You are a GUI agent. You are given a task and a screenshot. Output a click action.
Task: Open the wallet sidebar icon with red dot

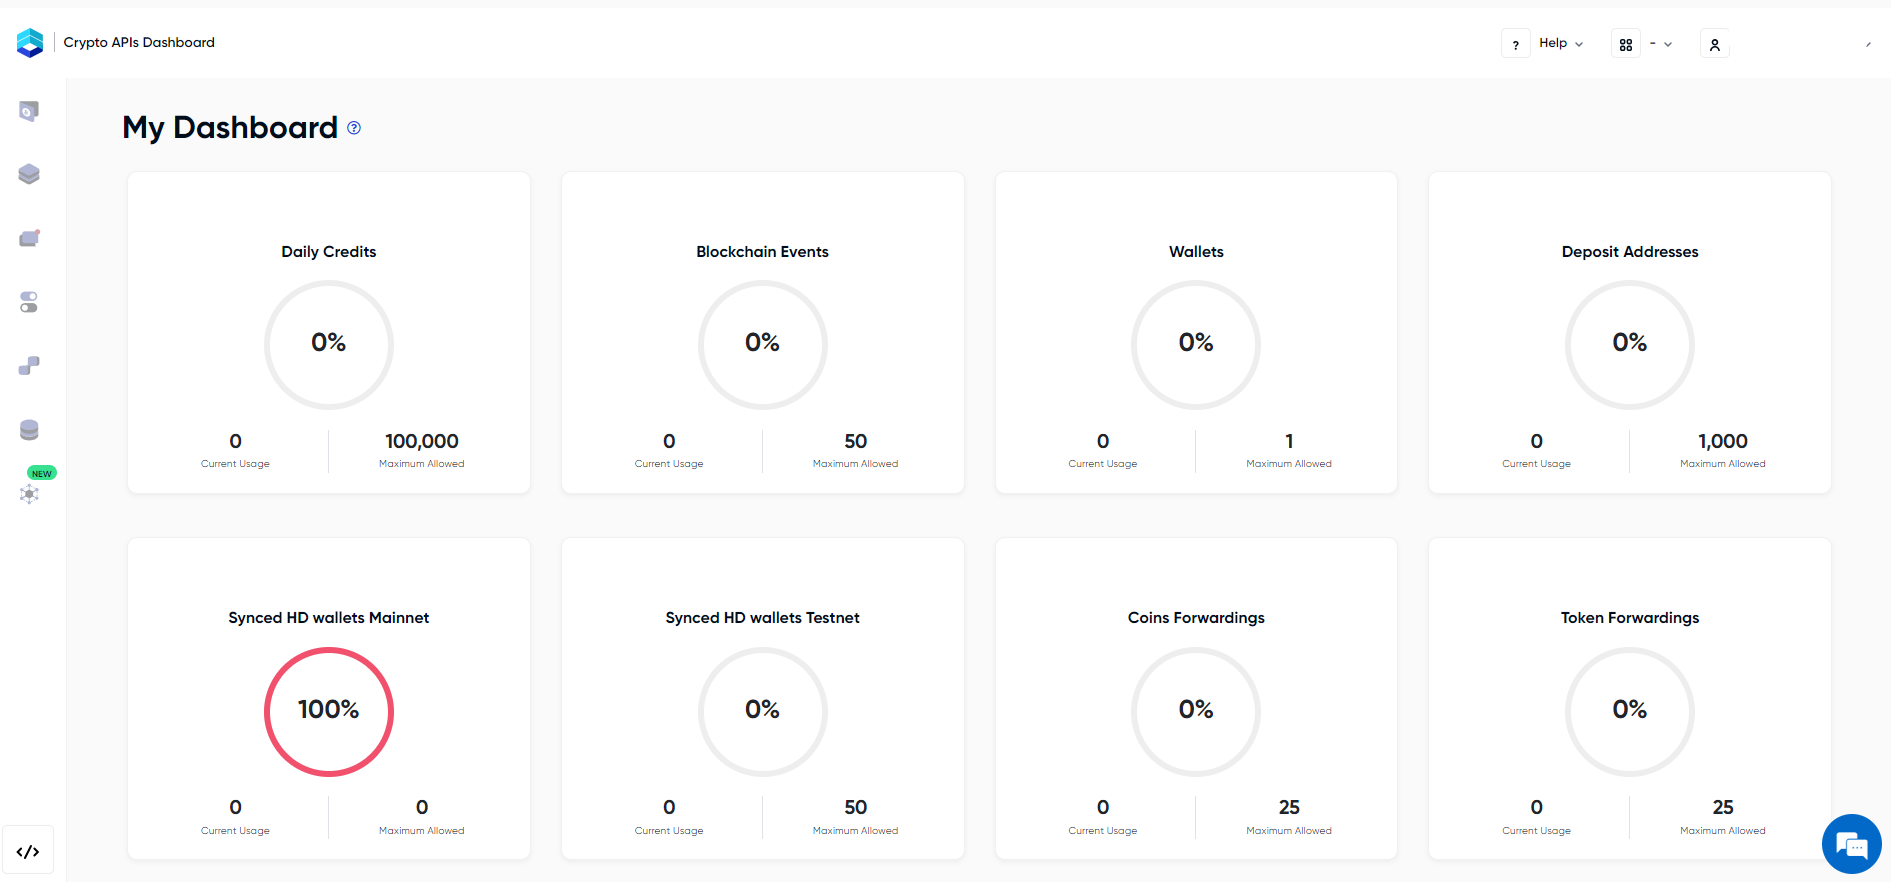coord(29,238)
